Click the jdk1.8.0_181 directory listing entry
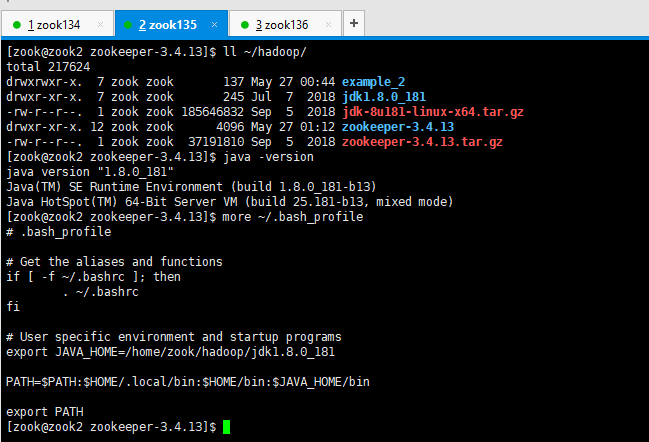This screenshot has height=442, width=649. coord(384,97)
